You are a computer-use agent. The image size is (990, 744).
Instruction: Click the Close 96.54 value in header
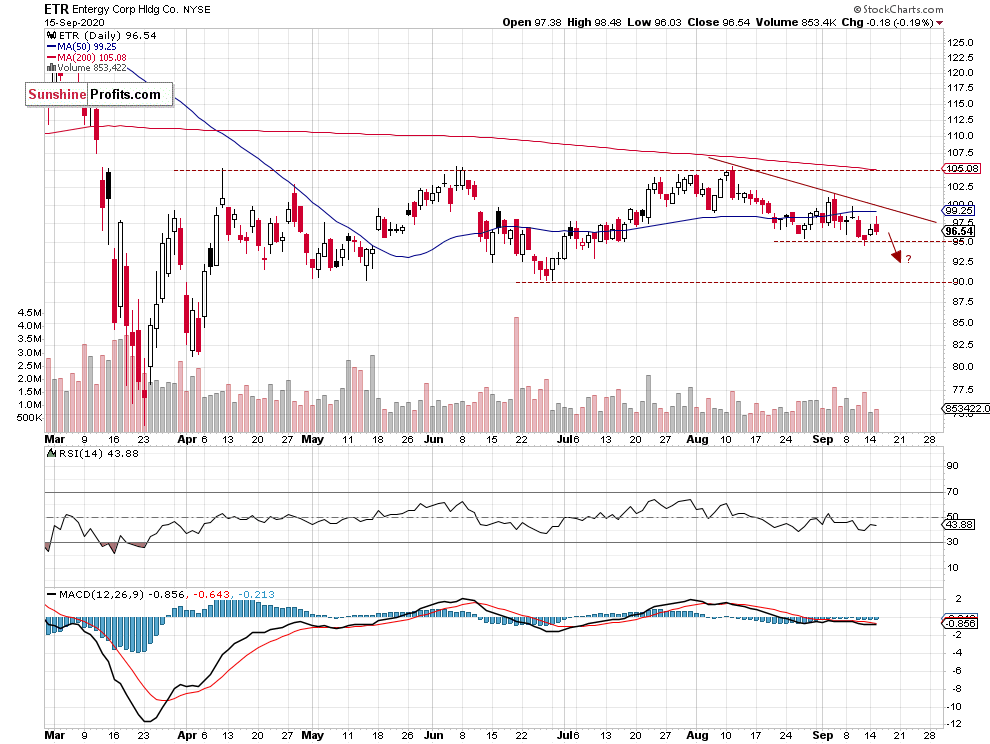719,22
